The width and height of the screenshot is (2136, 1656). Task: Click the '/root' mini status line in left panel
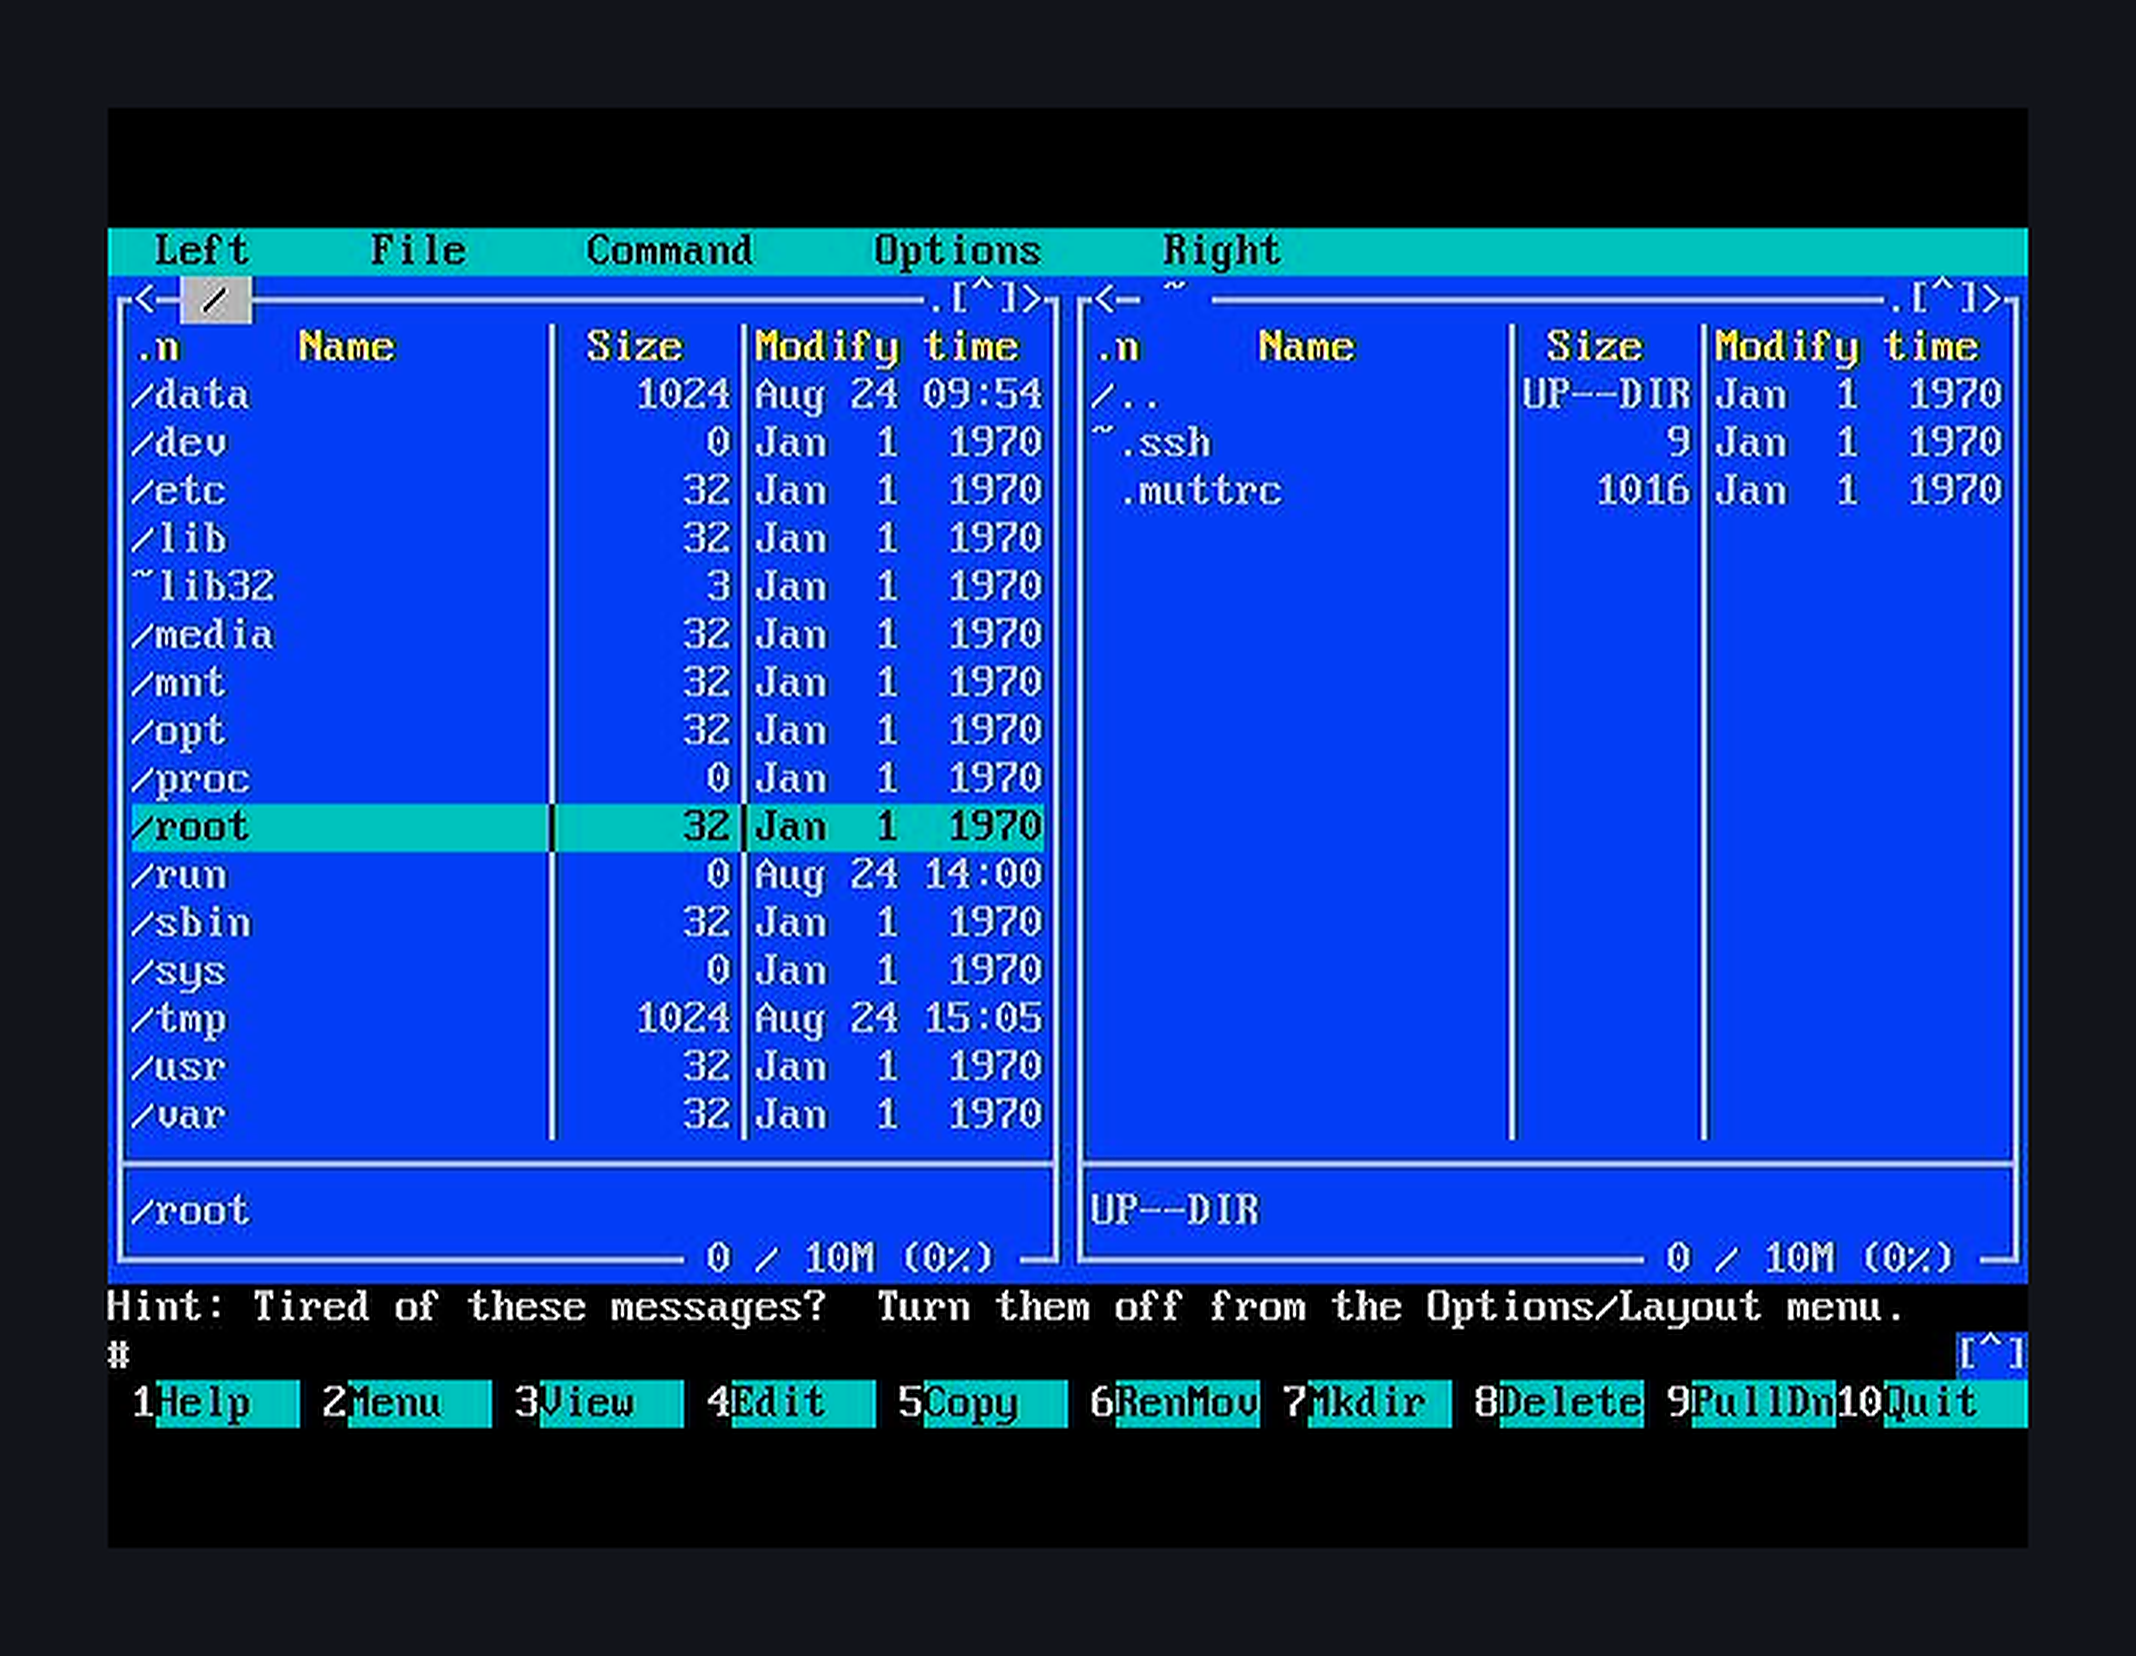pos(190,1211)
